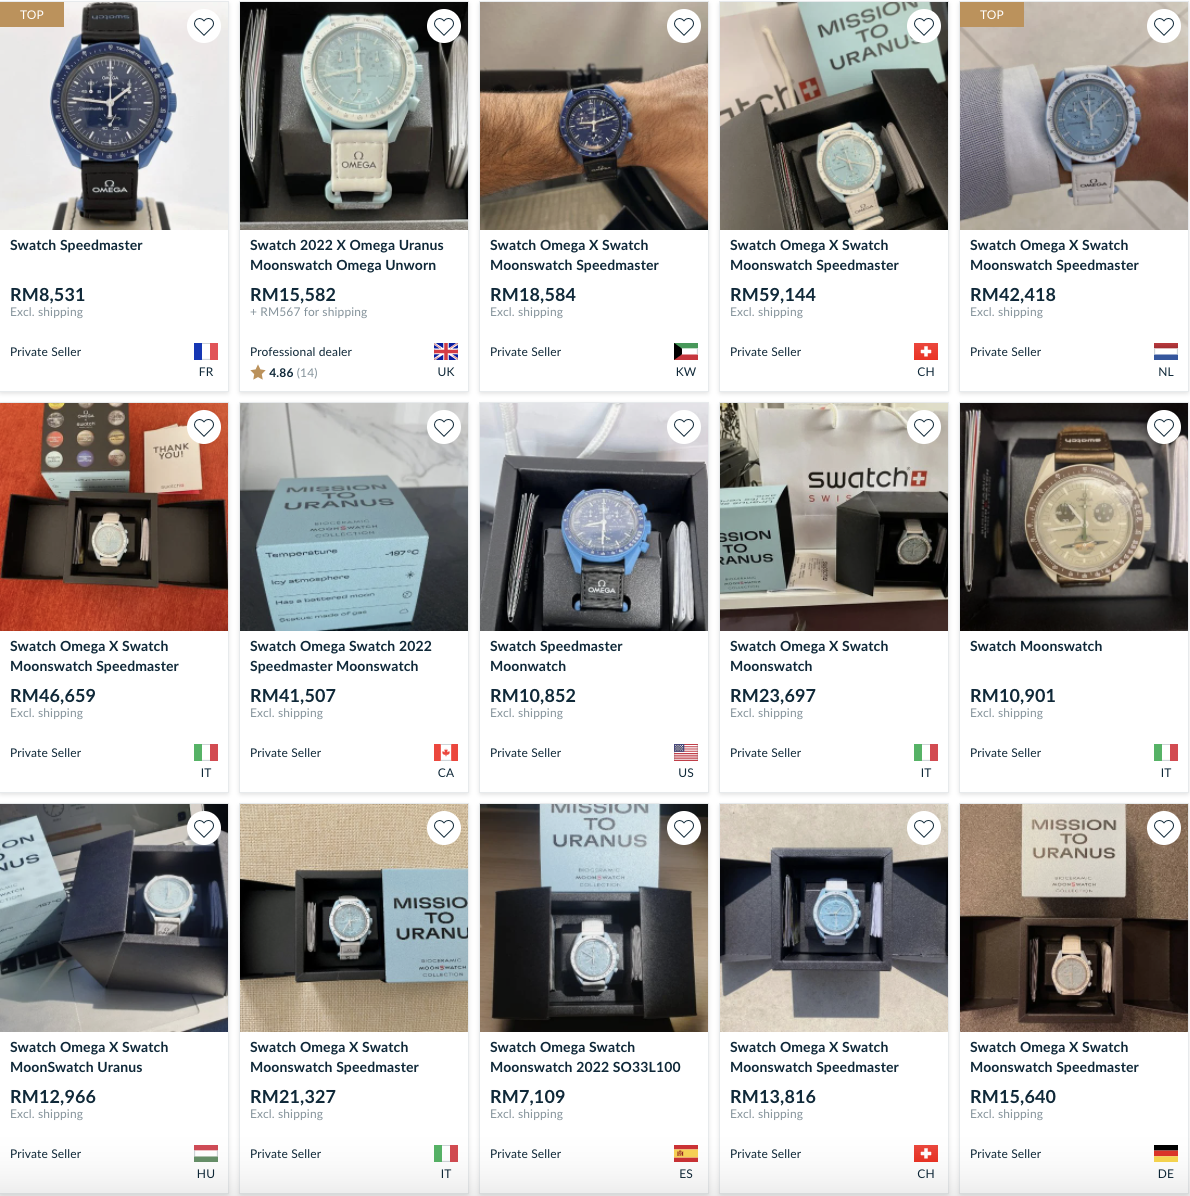Save the RM15,640 Germany listing via heart
The width and height of the screenshot is (1190, 1196).
pos(1164,828)
